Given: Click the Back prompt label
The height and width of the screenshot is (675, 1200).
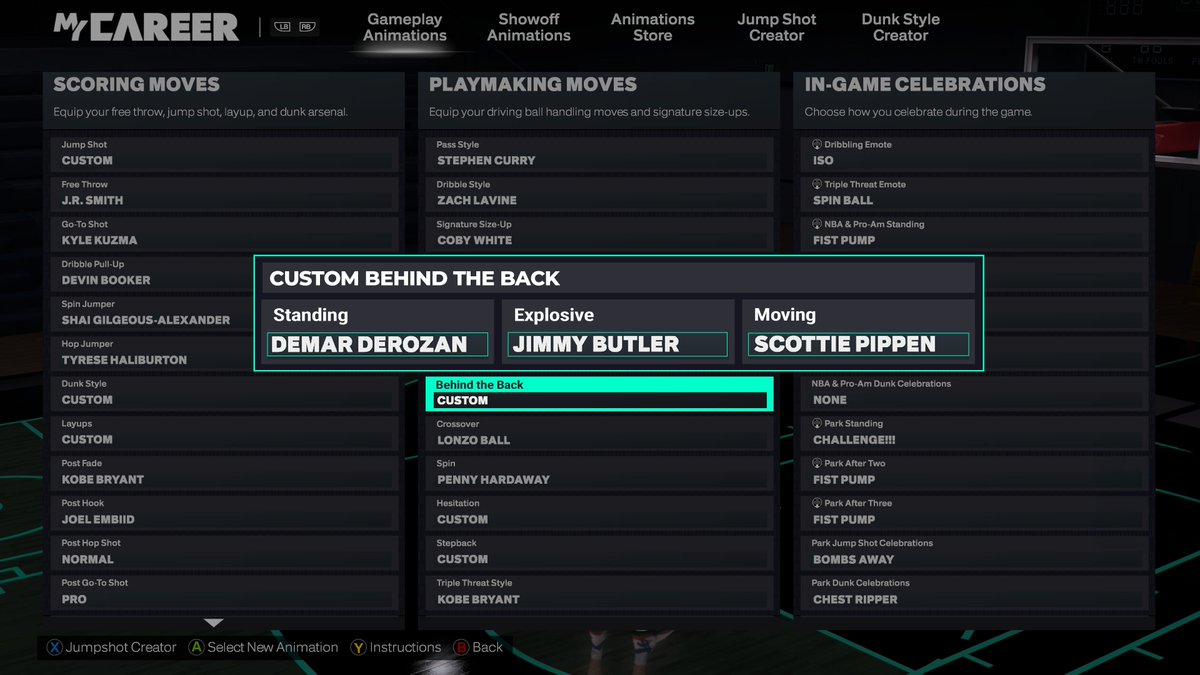Looking at the screenshot, I should click(x=487, y=647).
